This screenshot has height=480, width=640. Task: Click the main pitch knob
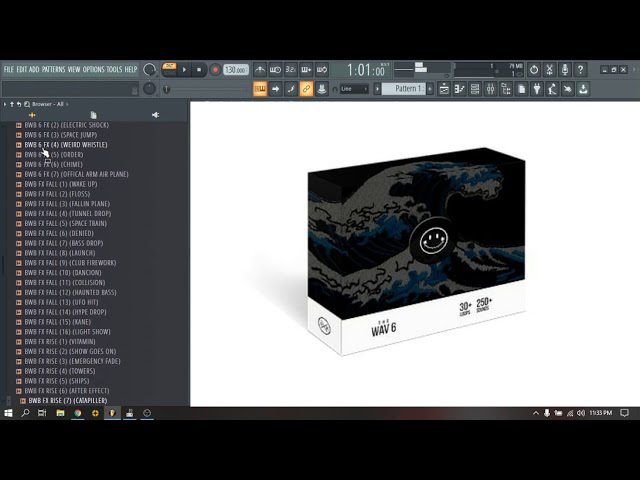coord(149,88)
